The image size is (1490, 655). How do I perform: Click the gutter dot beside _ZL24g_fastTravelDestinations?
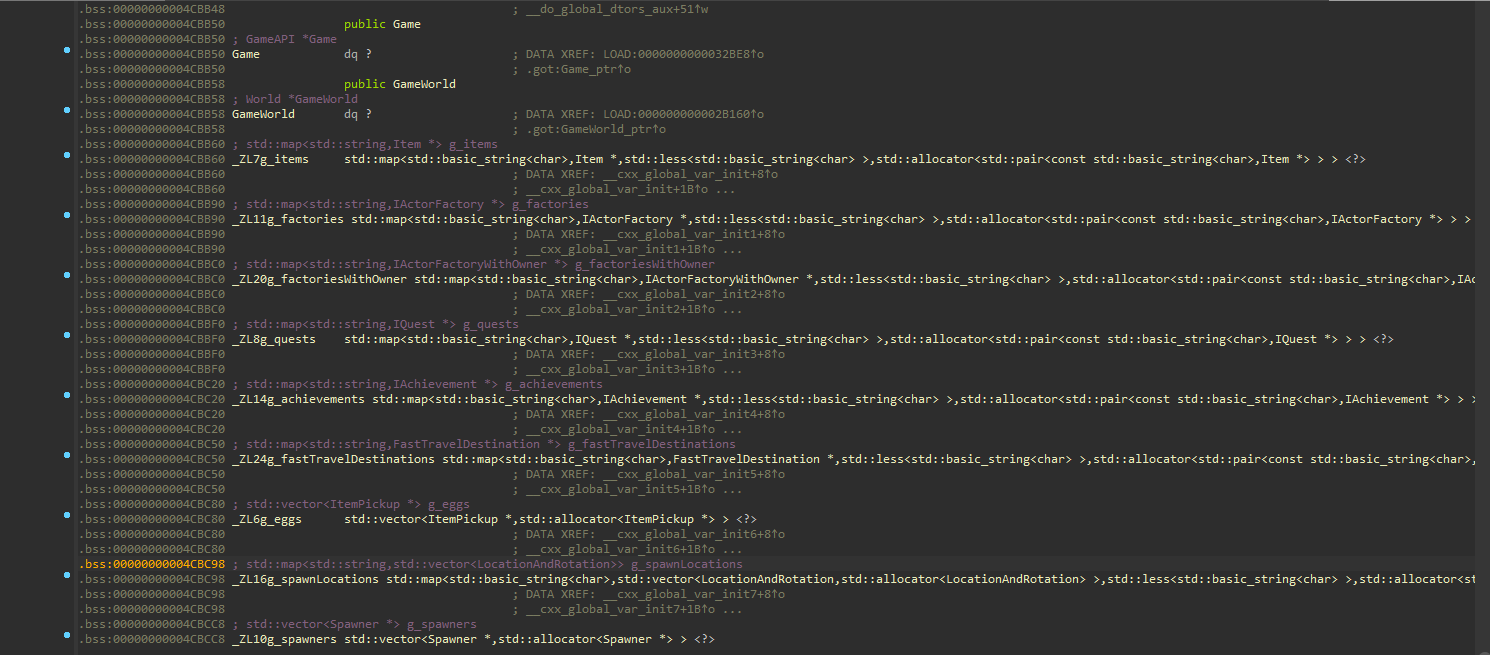coord(67,455)
